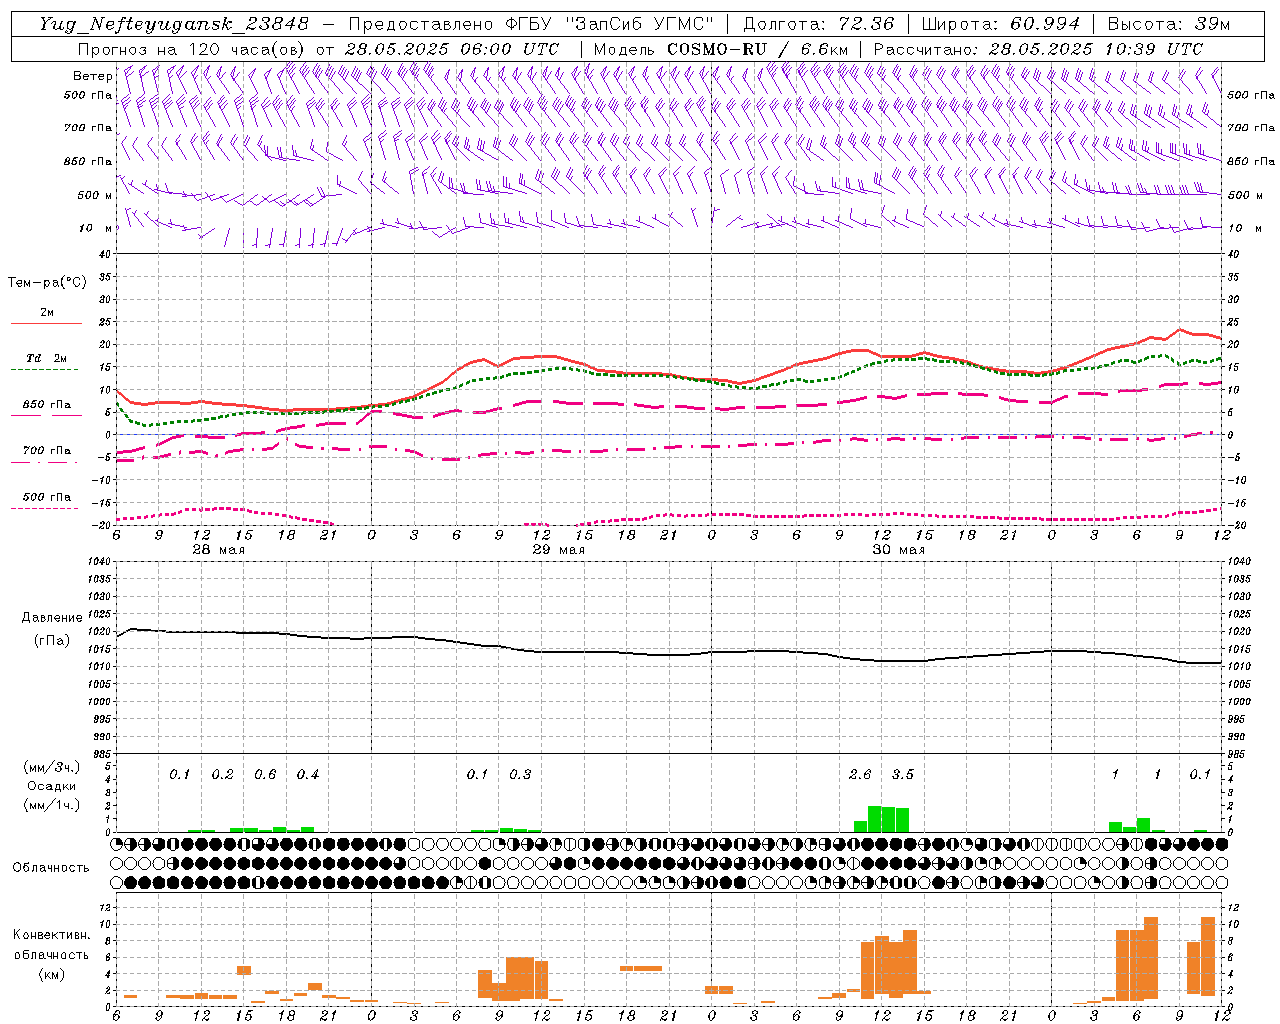The image size is (1280, 1024).
Task: Click the "0.2" precipitation value
Action: point(222,775)
